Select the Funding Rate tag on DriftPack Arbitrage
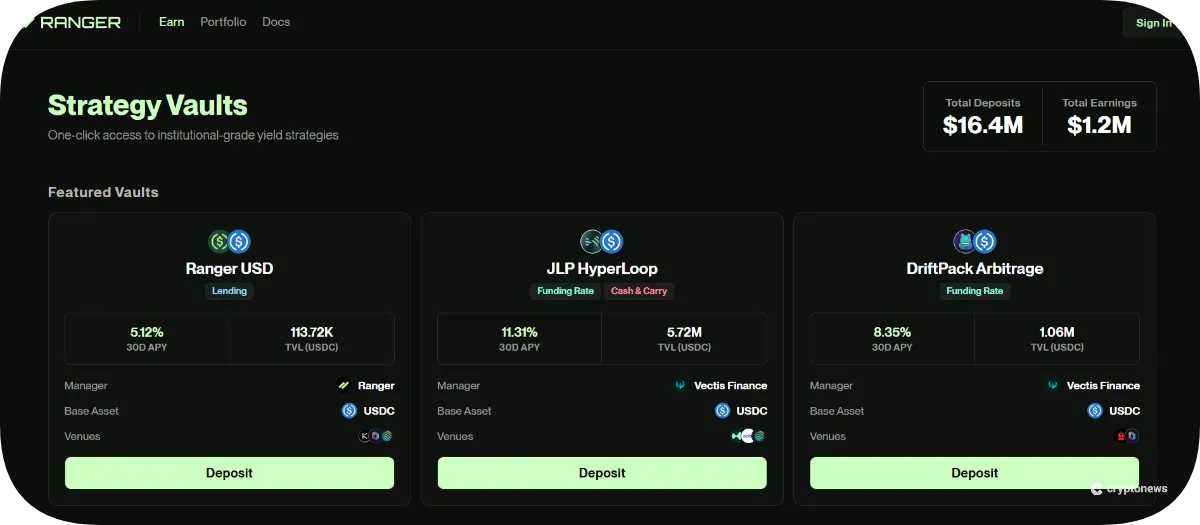Screen dimensions: 1200x525 [x=974, y=291]
